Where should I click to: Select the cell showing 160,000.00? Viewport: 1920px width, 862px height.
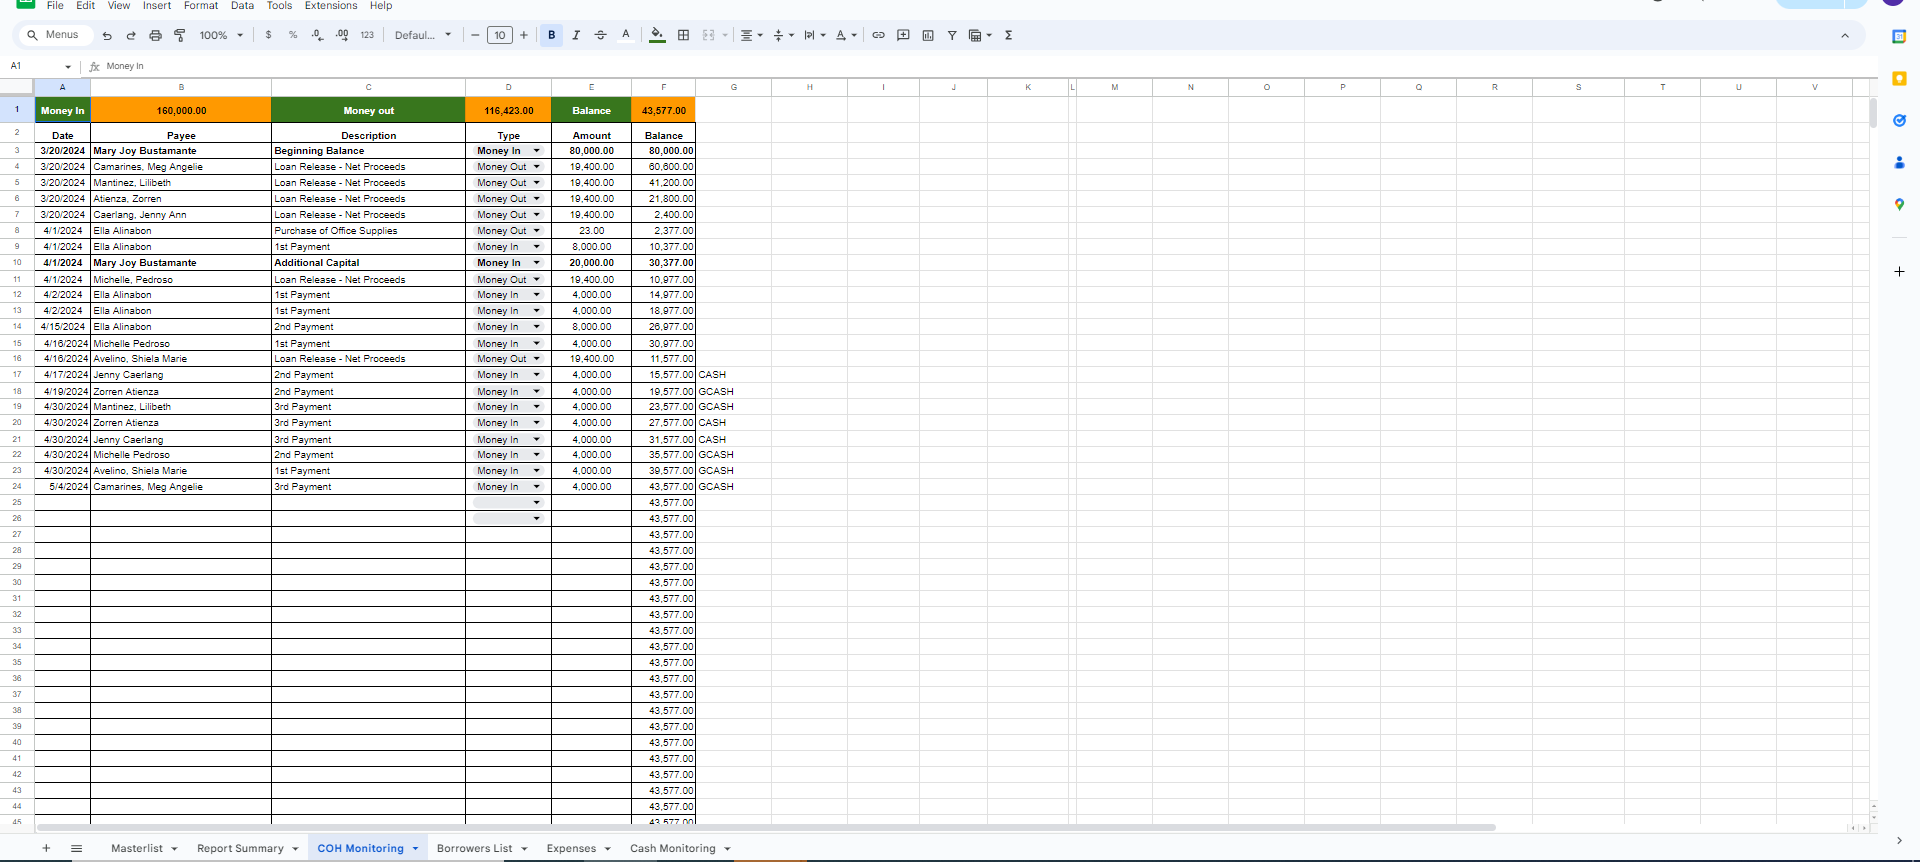tap(181, 110)
